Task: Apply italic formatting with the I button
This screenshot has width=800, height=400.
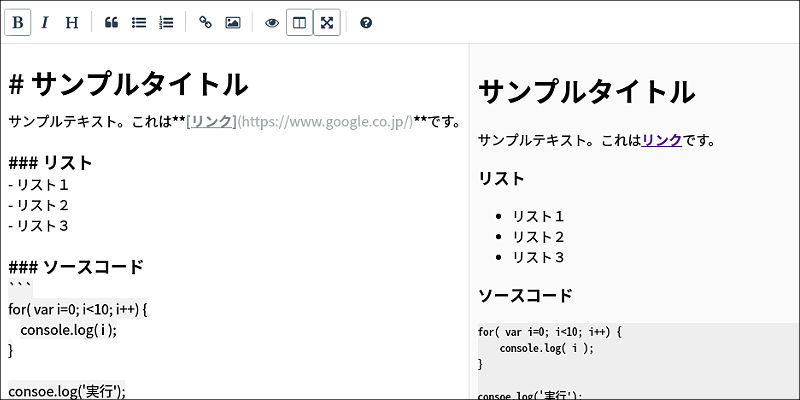Action: click(45, 23)
